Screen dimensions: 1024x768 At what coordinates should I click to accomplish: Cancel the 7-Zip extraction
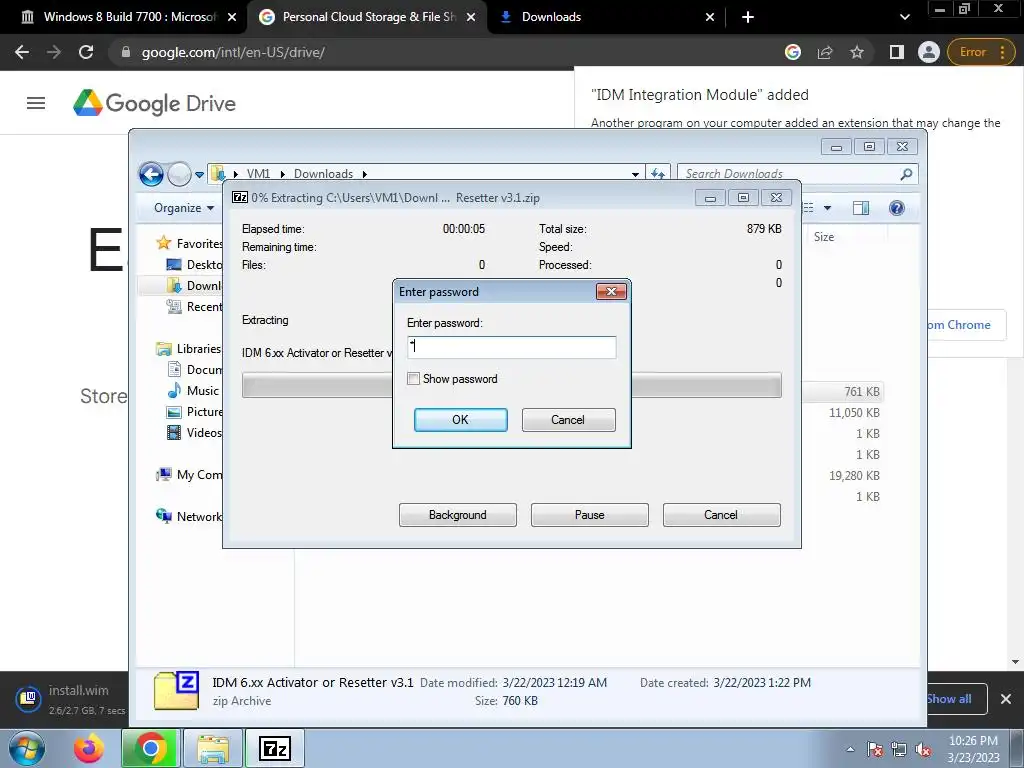721,515
